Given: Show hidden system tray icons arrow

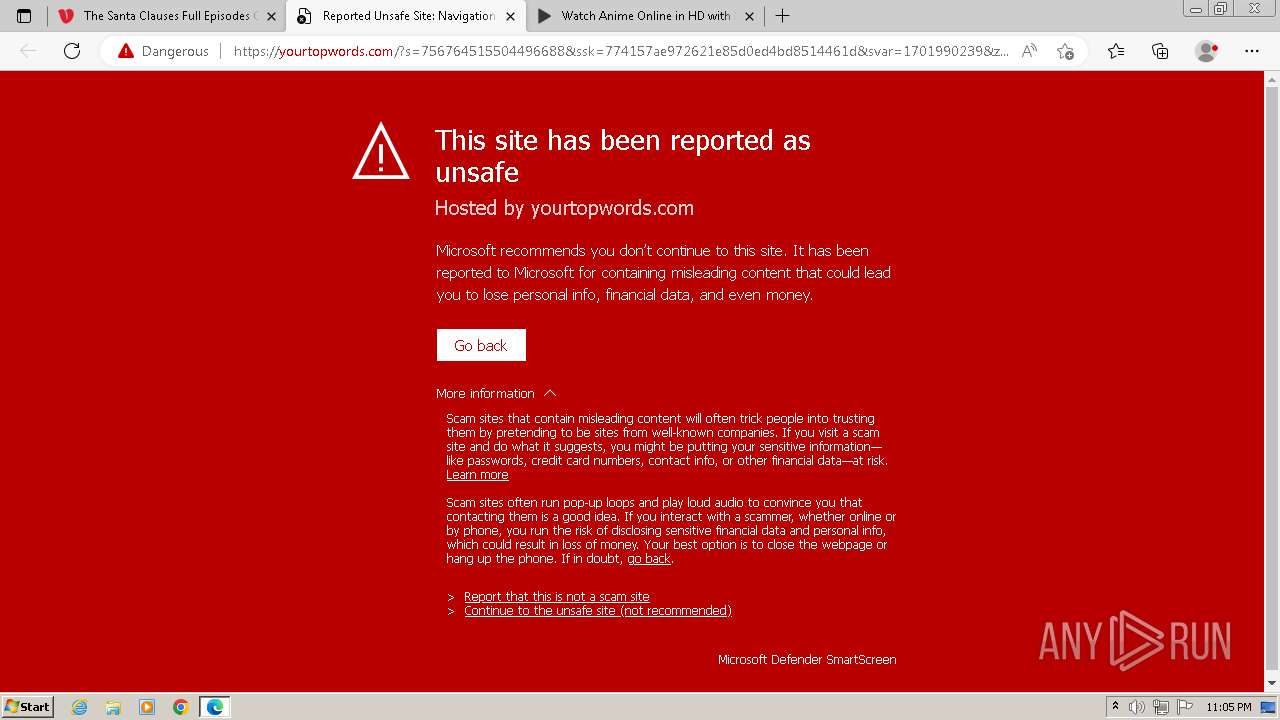Looking at the screenshot, I should (1115, 706).
